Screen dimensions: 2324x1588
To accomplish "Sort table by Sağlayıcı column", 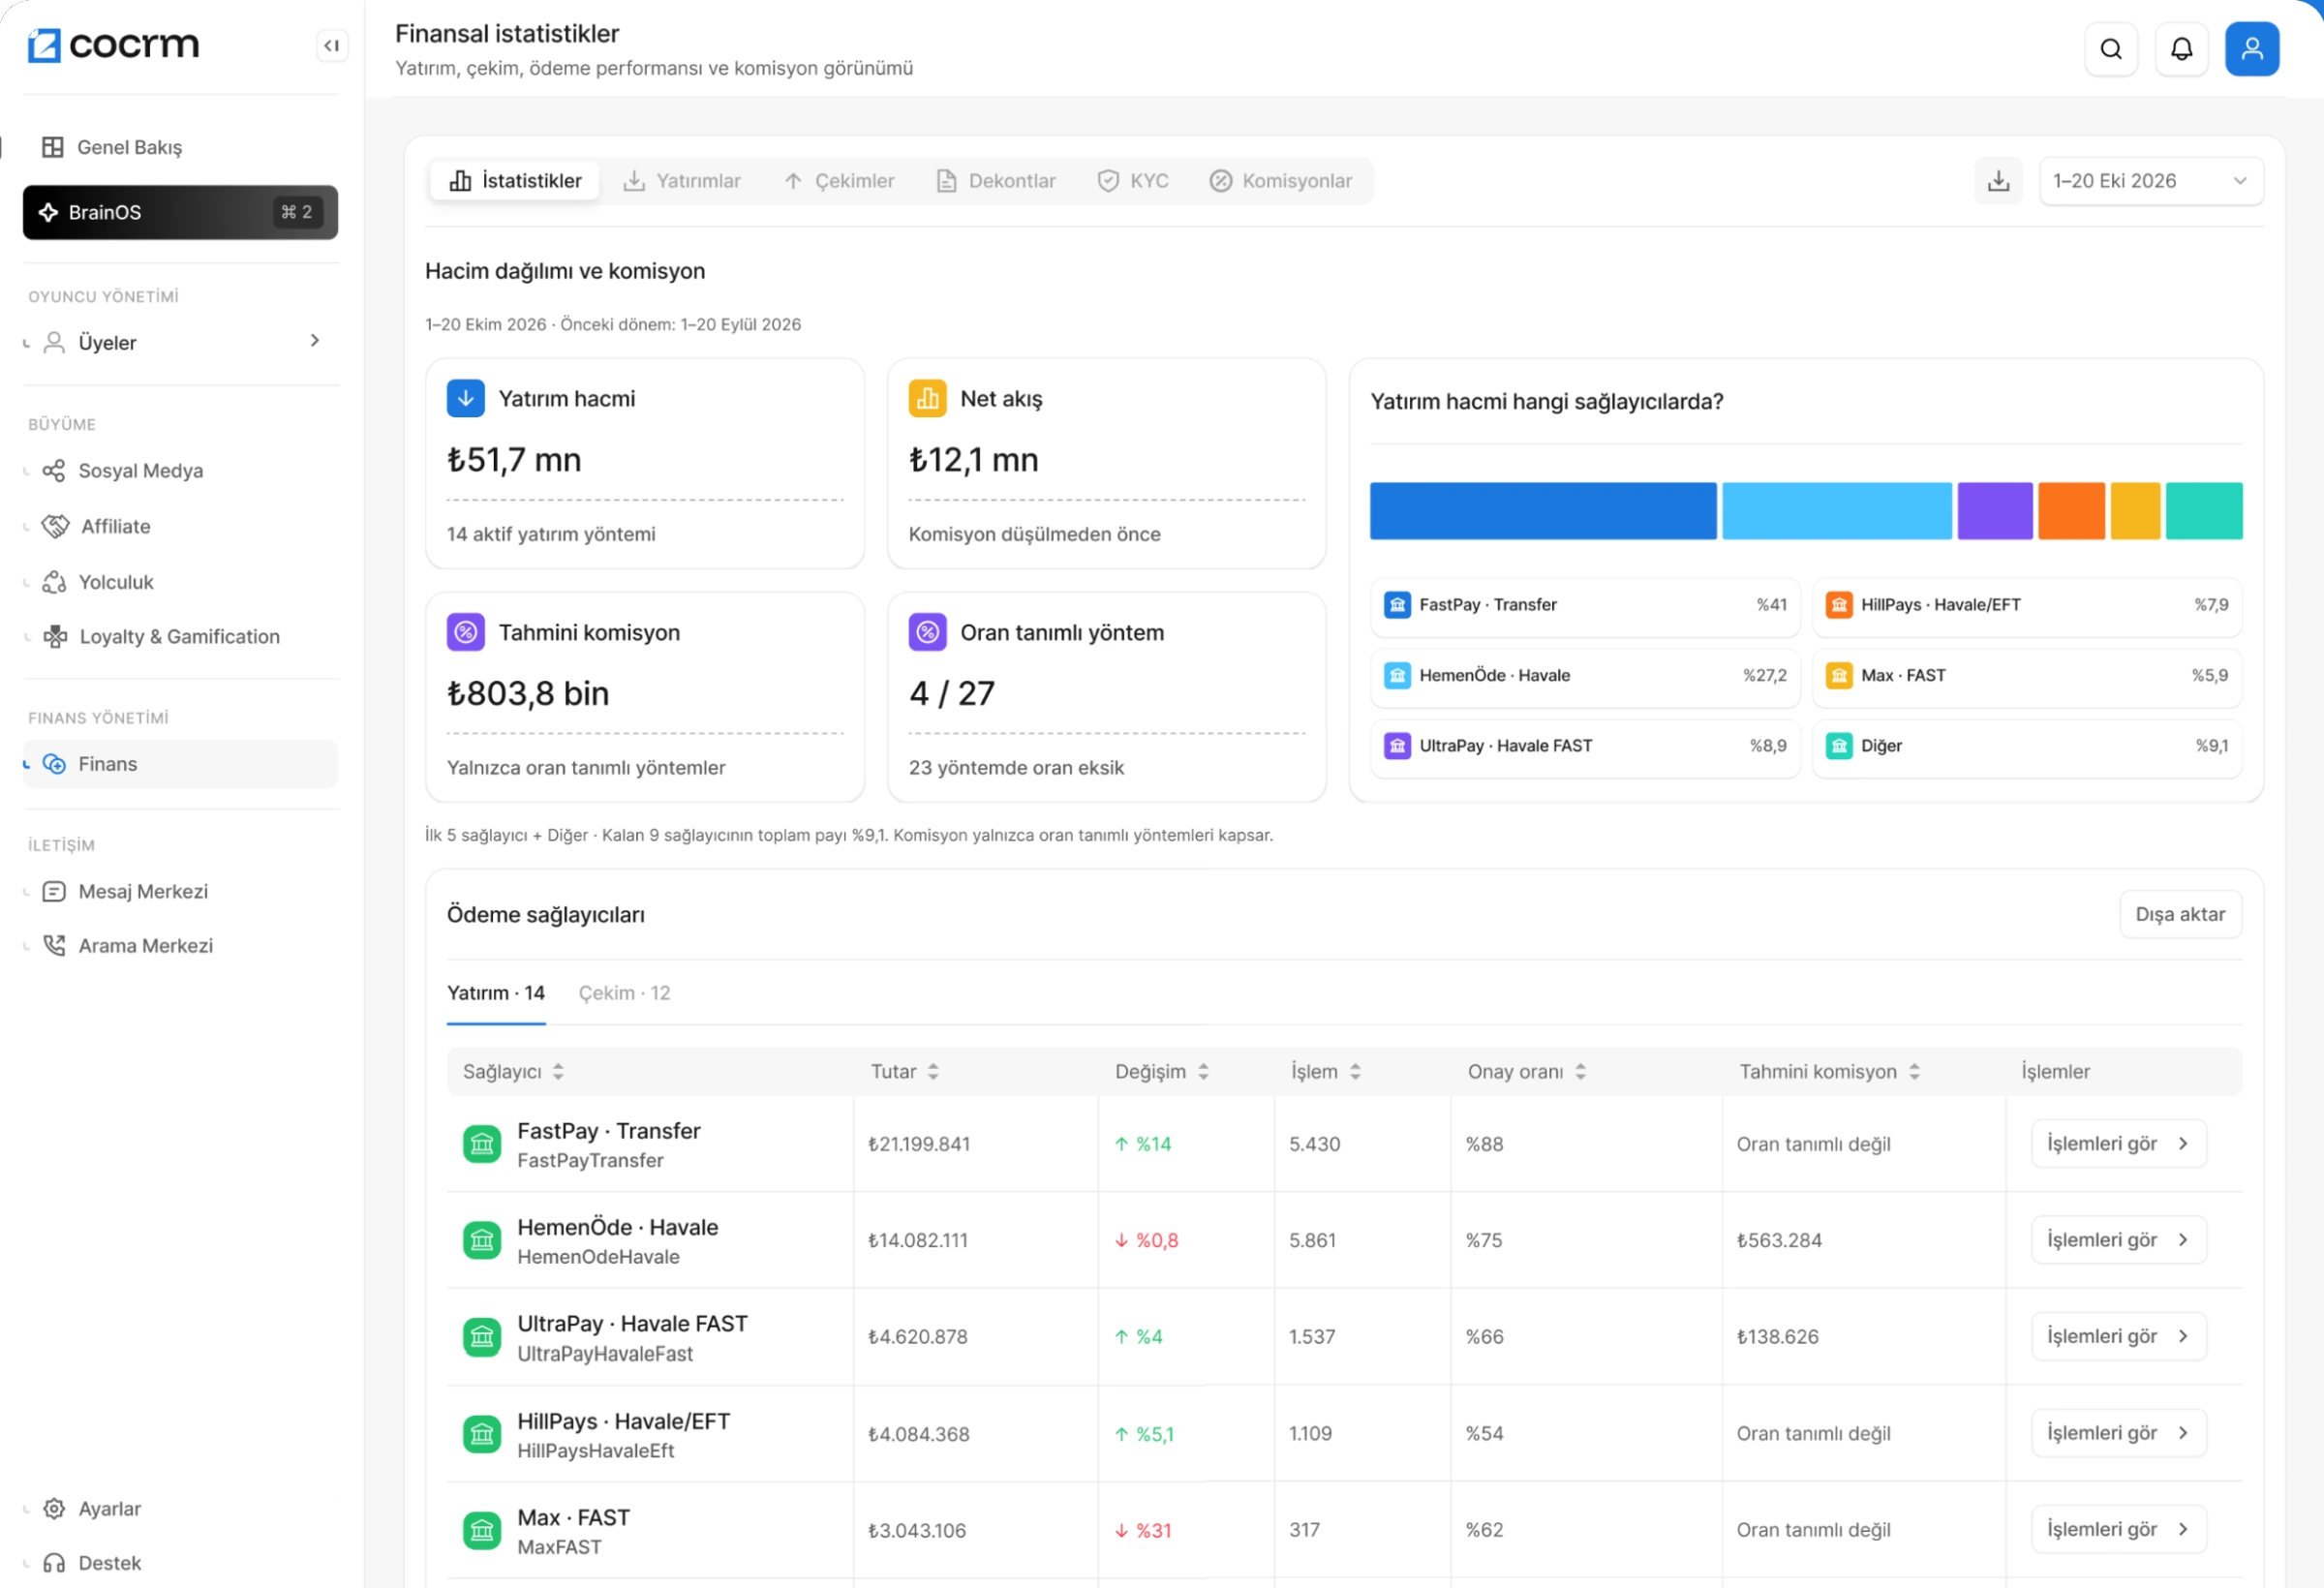I will (513, 1072).
